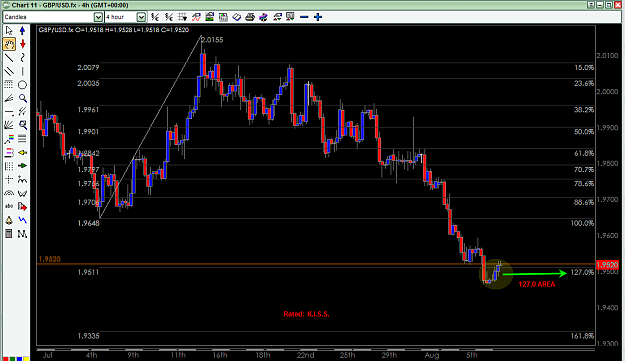625x361 pixels.
Task: Click the monitor screen toolbar icon
Action: [x=290, y=17]
